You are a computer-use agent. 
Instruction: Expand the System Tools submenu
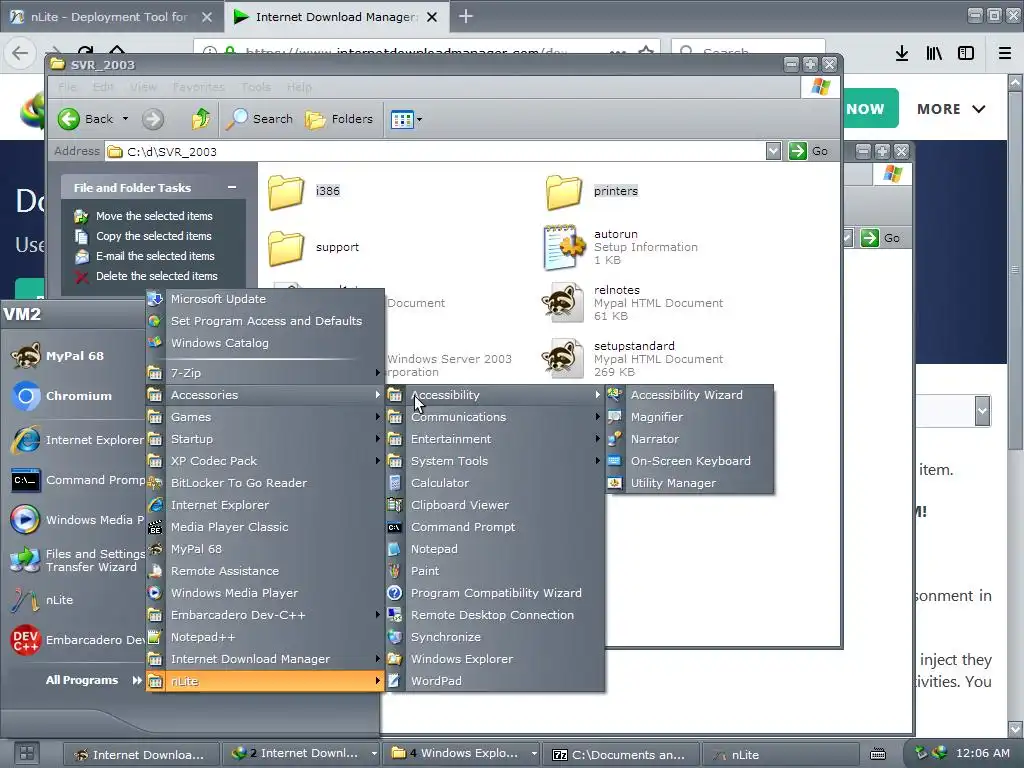(494, 461)
